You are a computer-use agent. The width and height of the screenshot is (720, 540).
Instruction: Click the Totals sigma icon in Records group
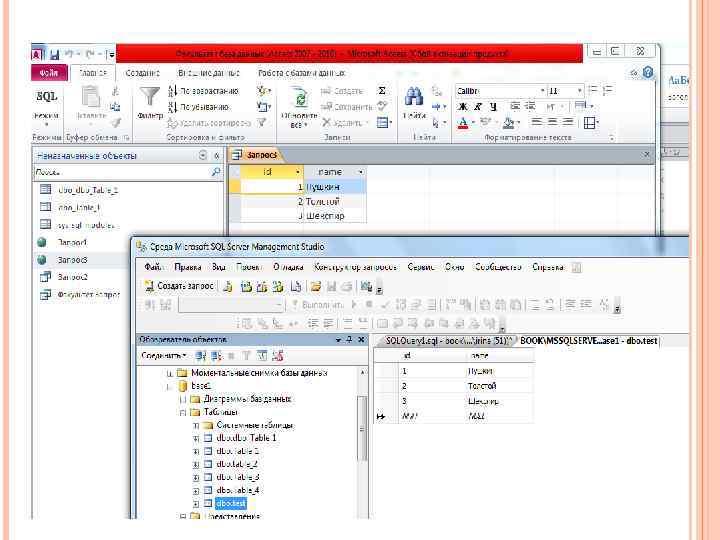pos(382,91)
